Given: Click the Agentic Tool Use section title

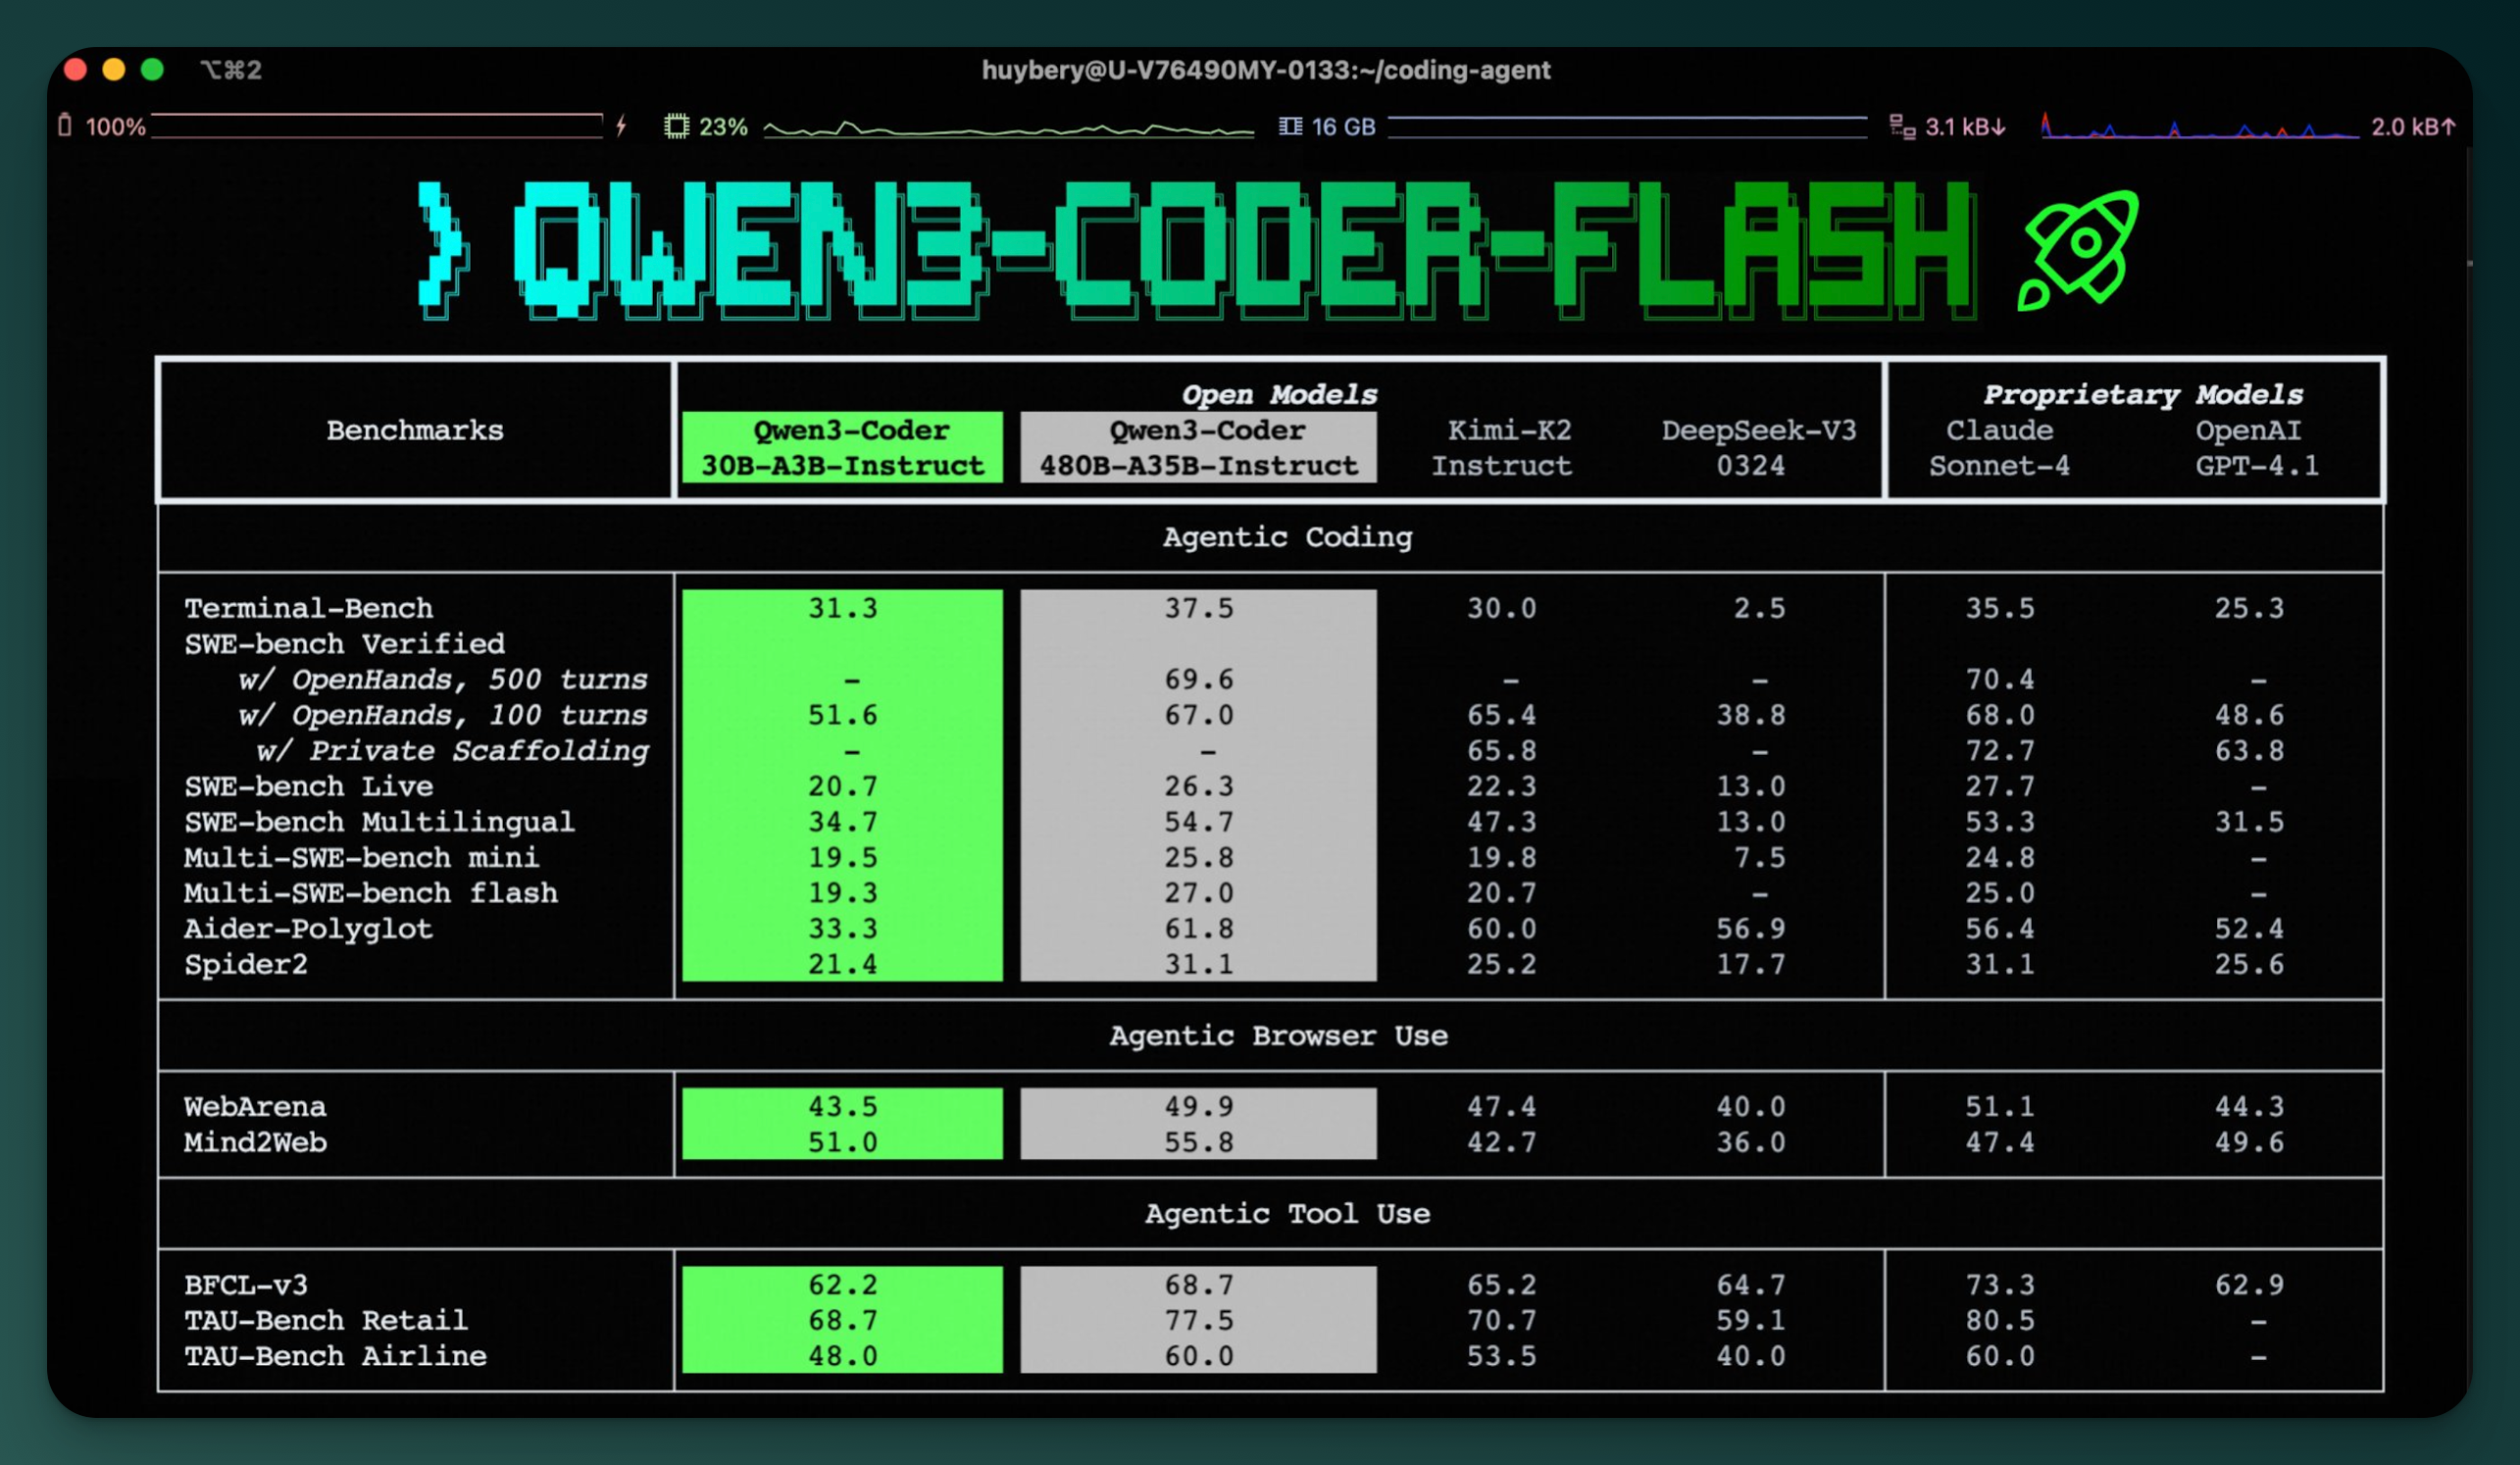Looking at the screenshot, I should pyautogui.click(x=1287, y=1213).
